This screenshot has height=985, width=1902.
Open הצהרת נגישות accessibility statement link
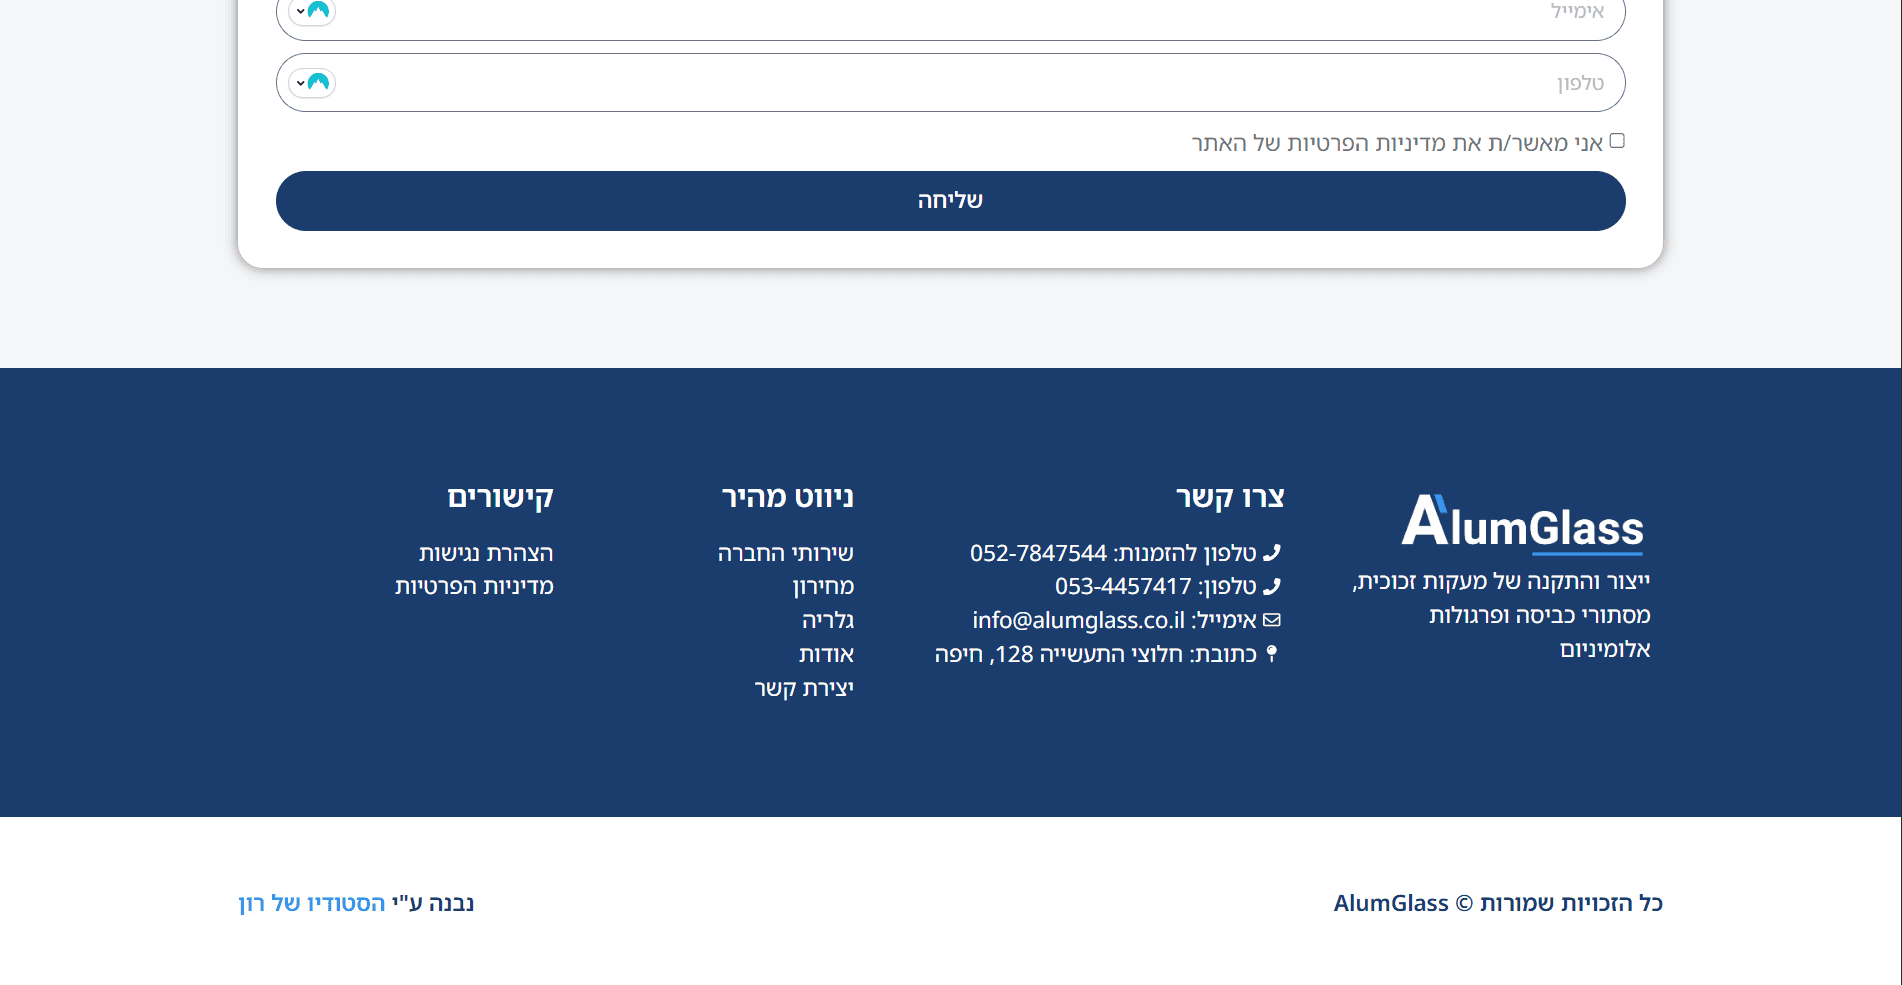coord(486,553)
